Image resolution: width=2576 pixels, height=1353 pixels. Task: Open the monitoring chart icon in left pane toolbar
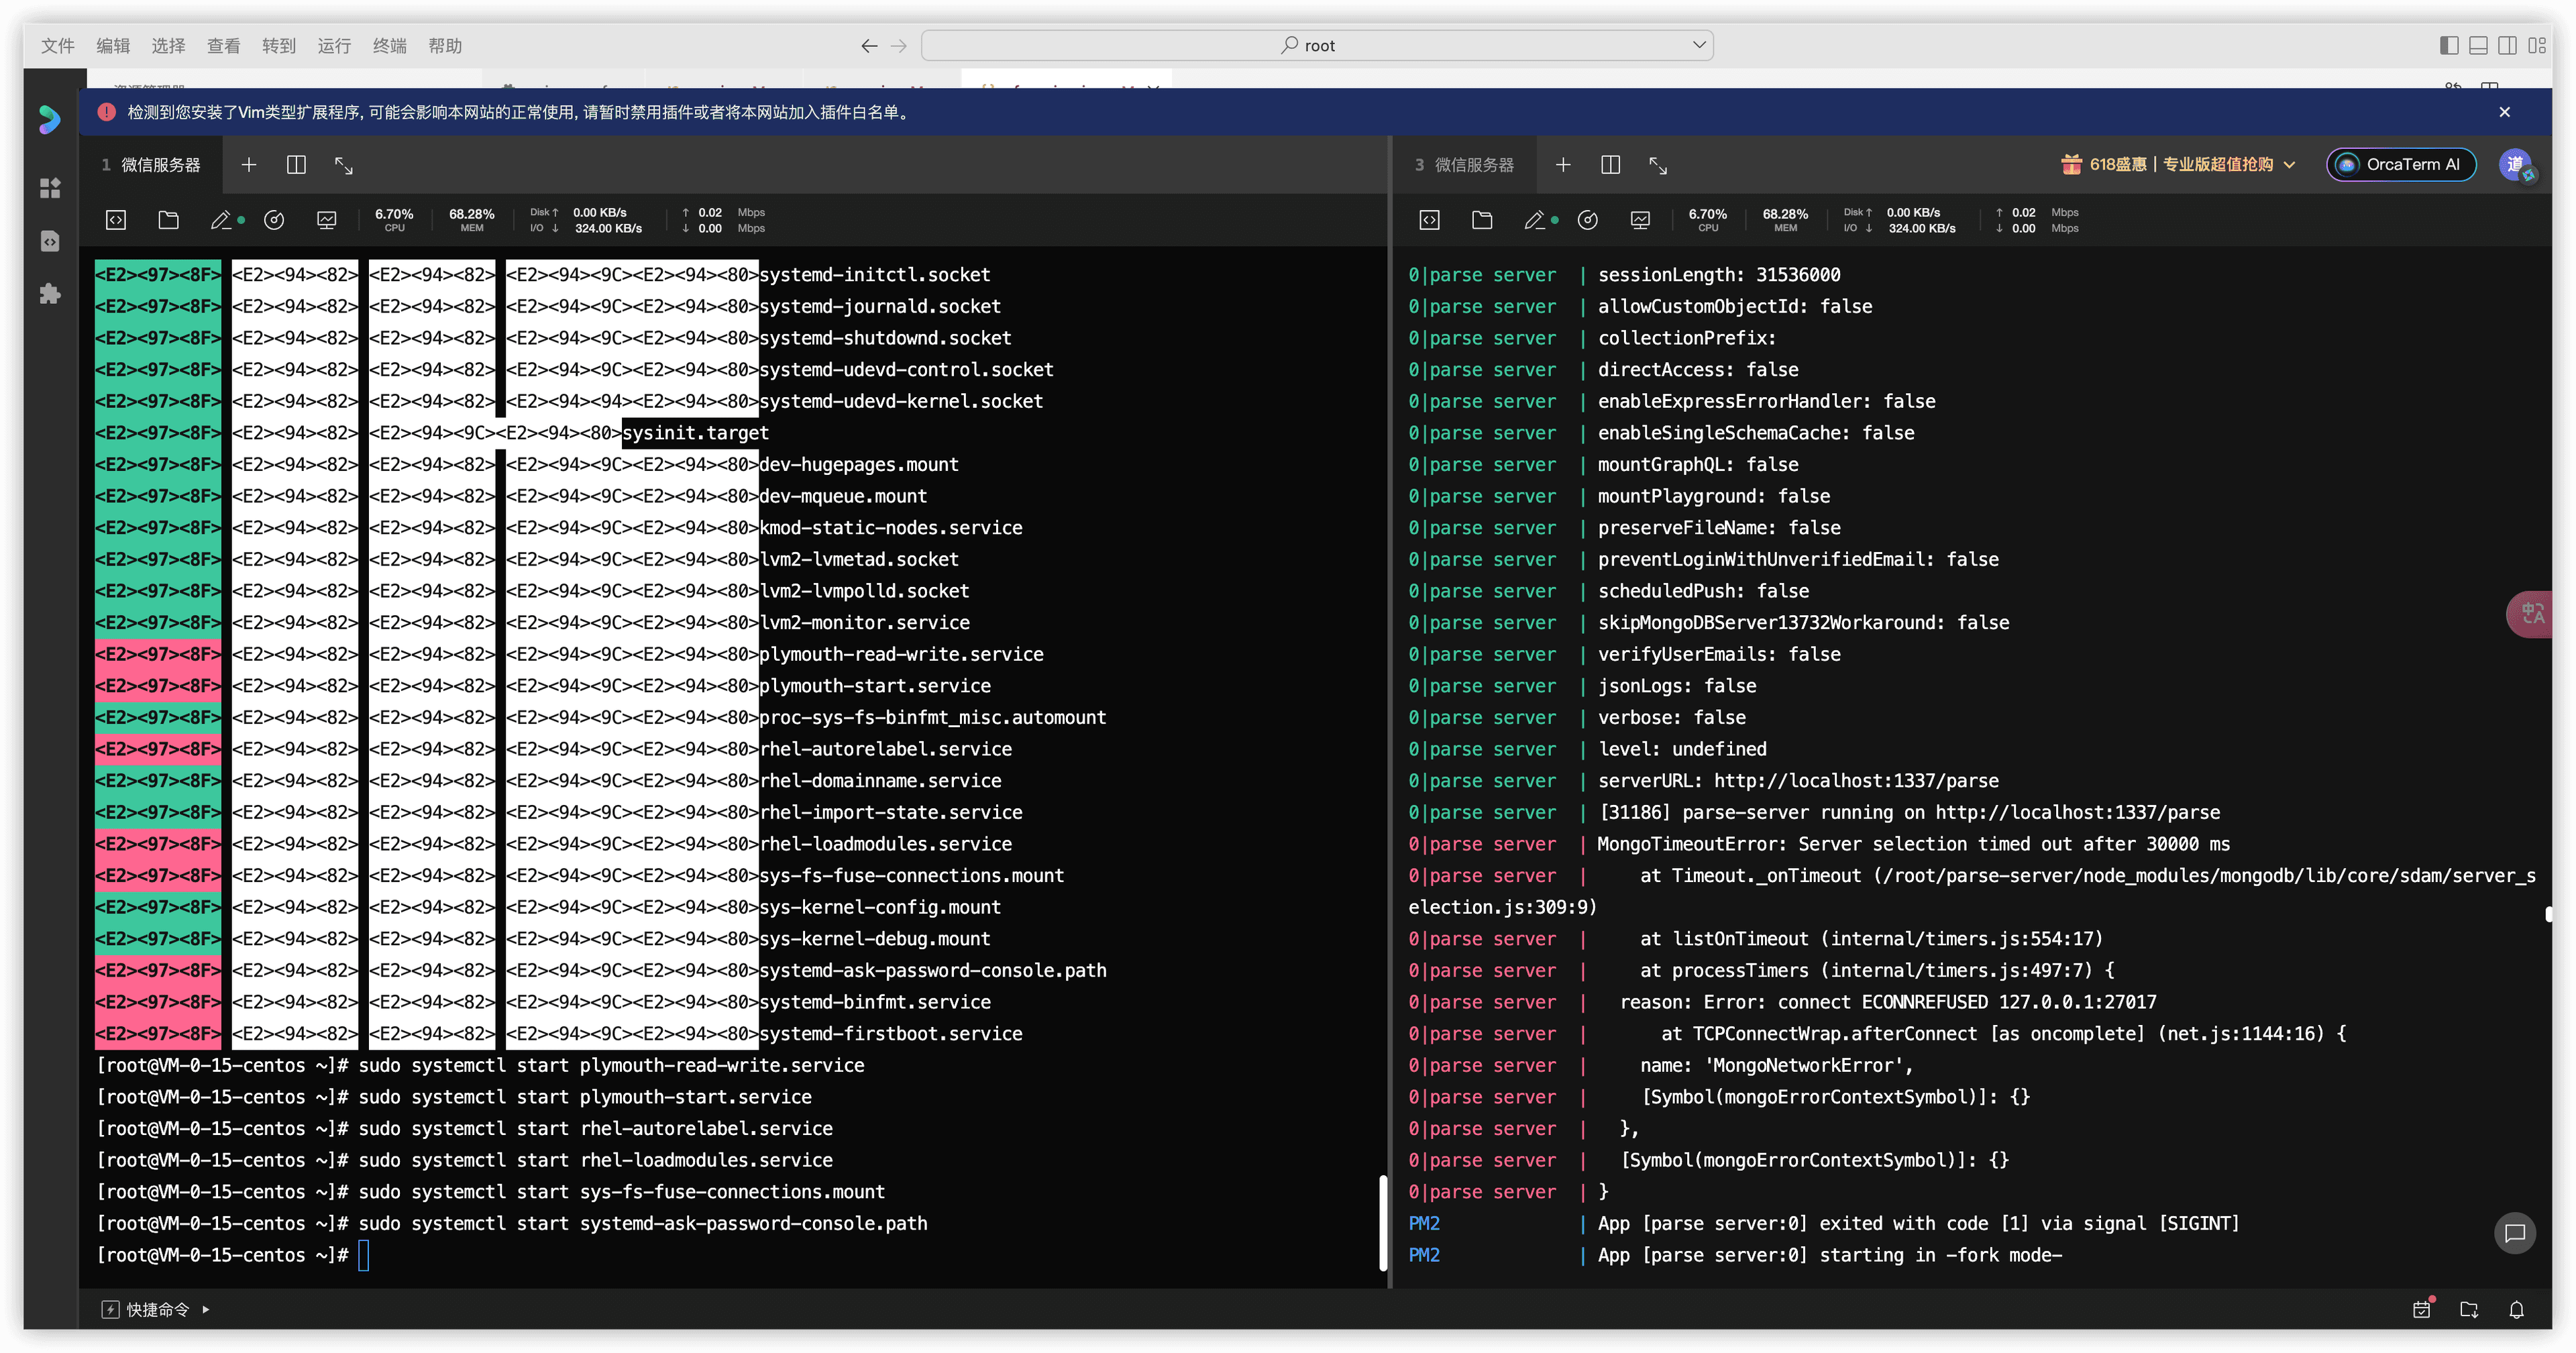(326, 220)
